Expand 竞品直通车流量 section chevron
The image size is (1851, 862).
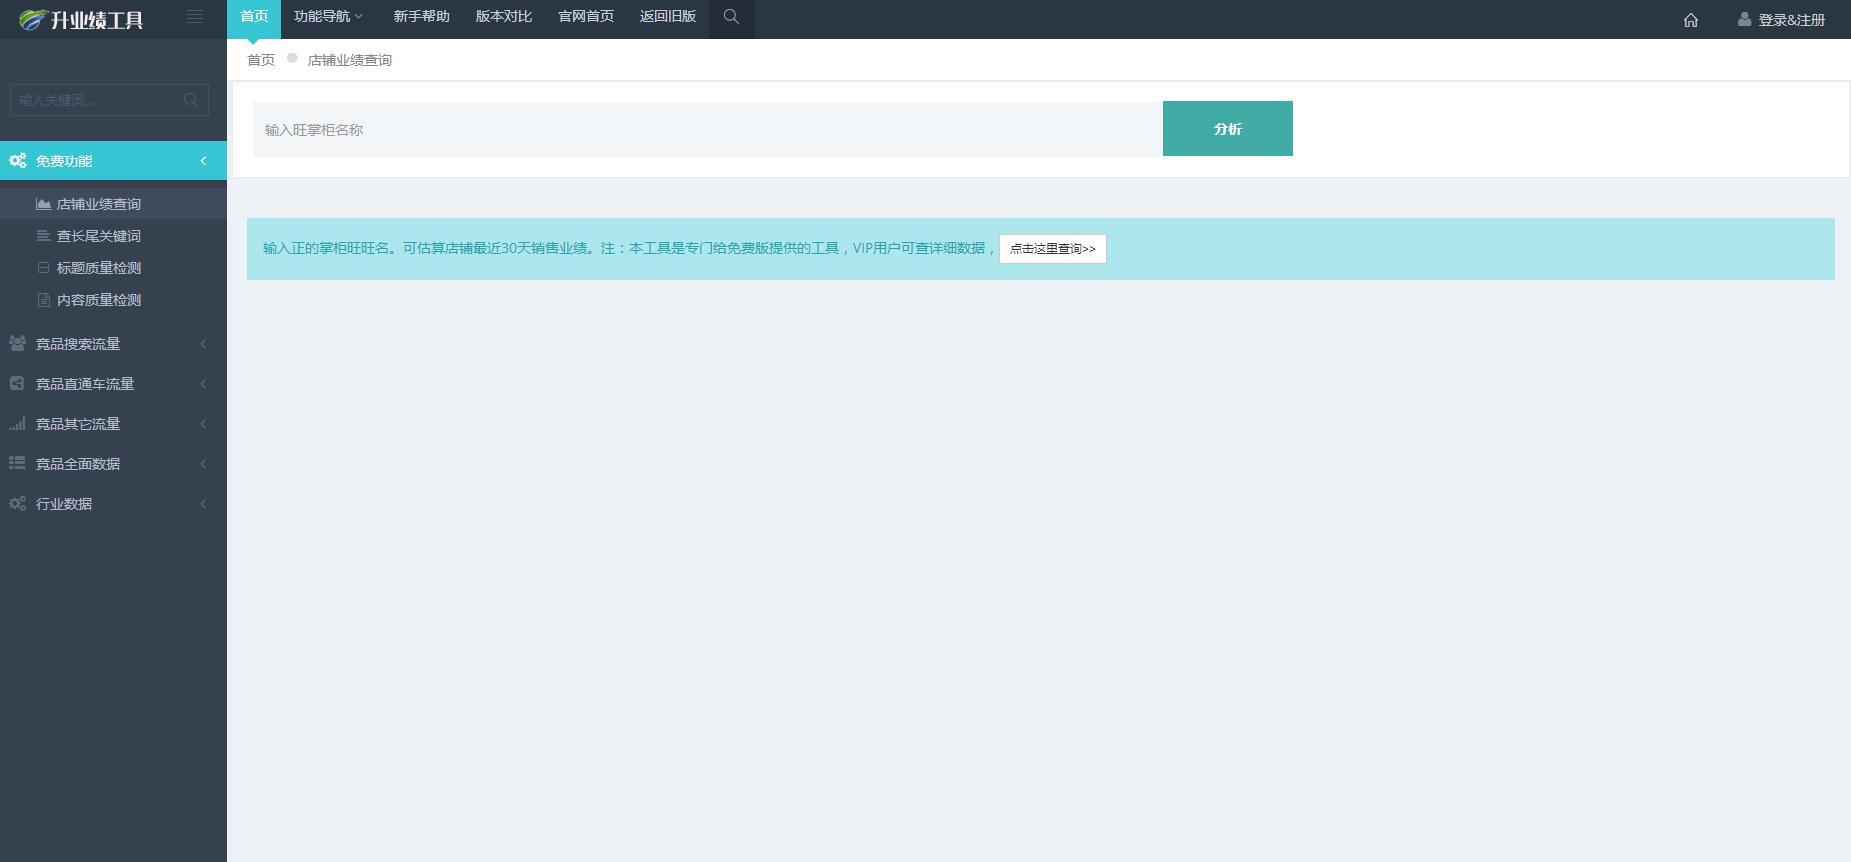click(203, 384)
